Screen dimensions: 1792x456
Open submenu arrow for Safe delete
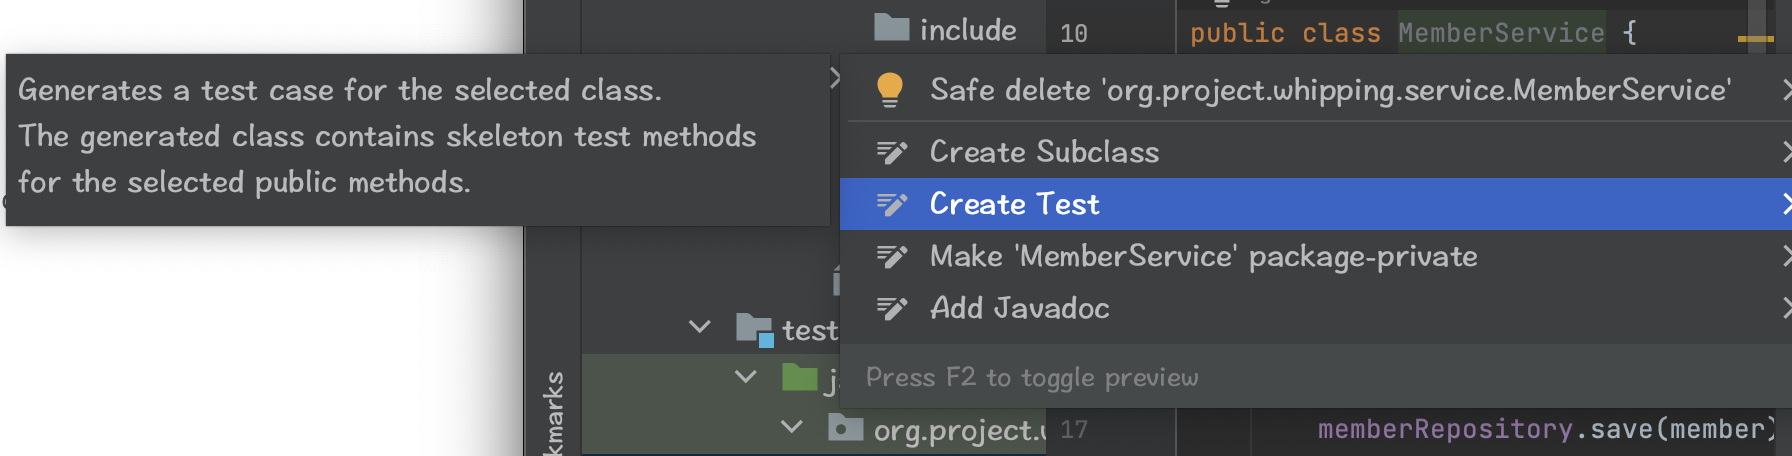pos(1785,90)
